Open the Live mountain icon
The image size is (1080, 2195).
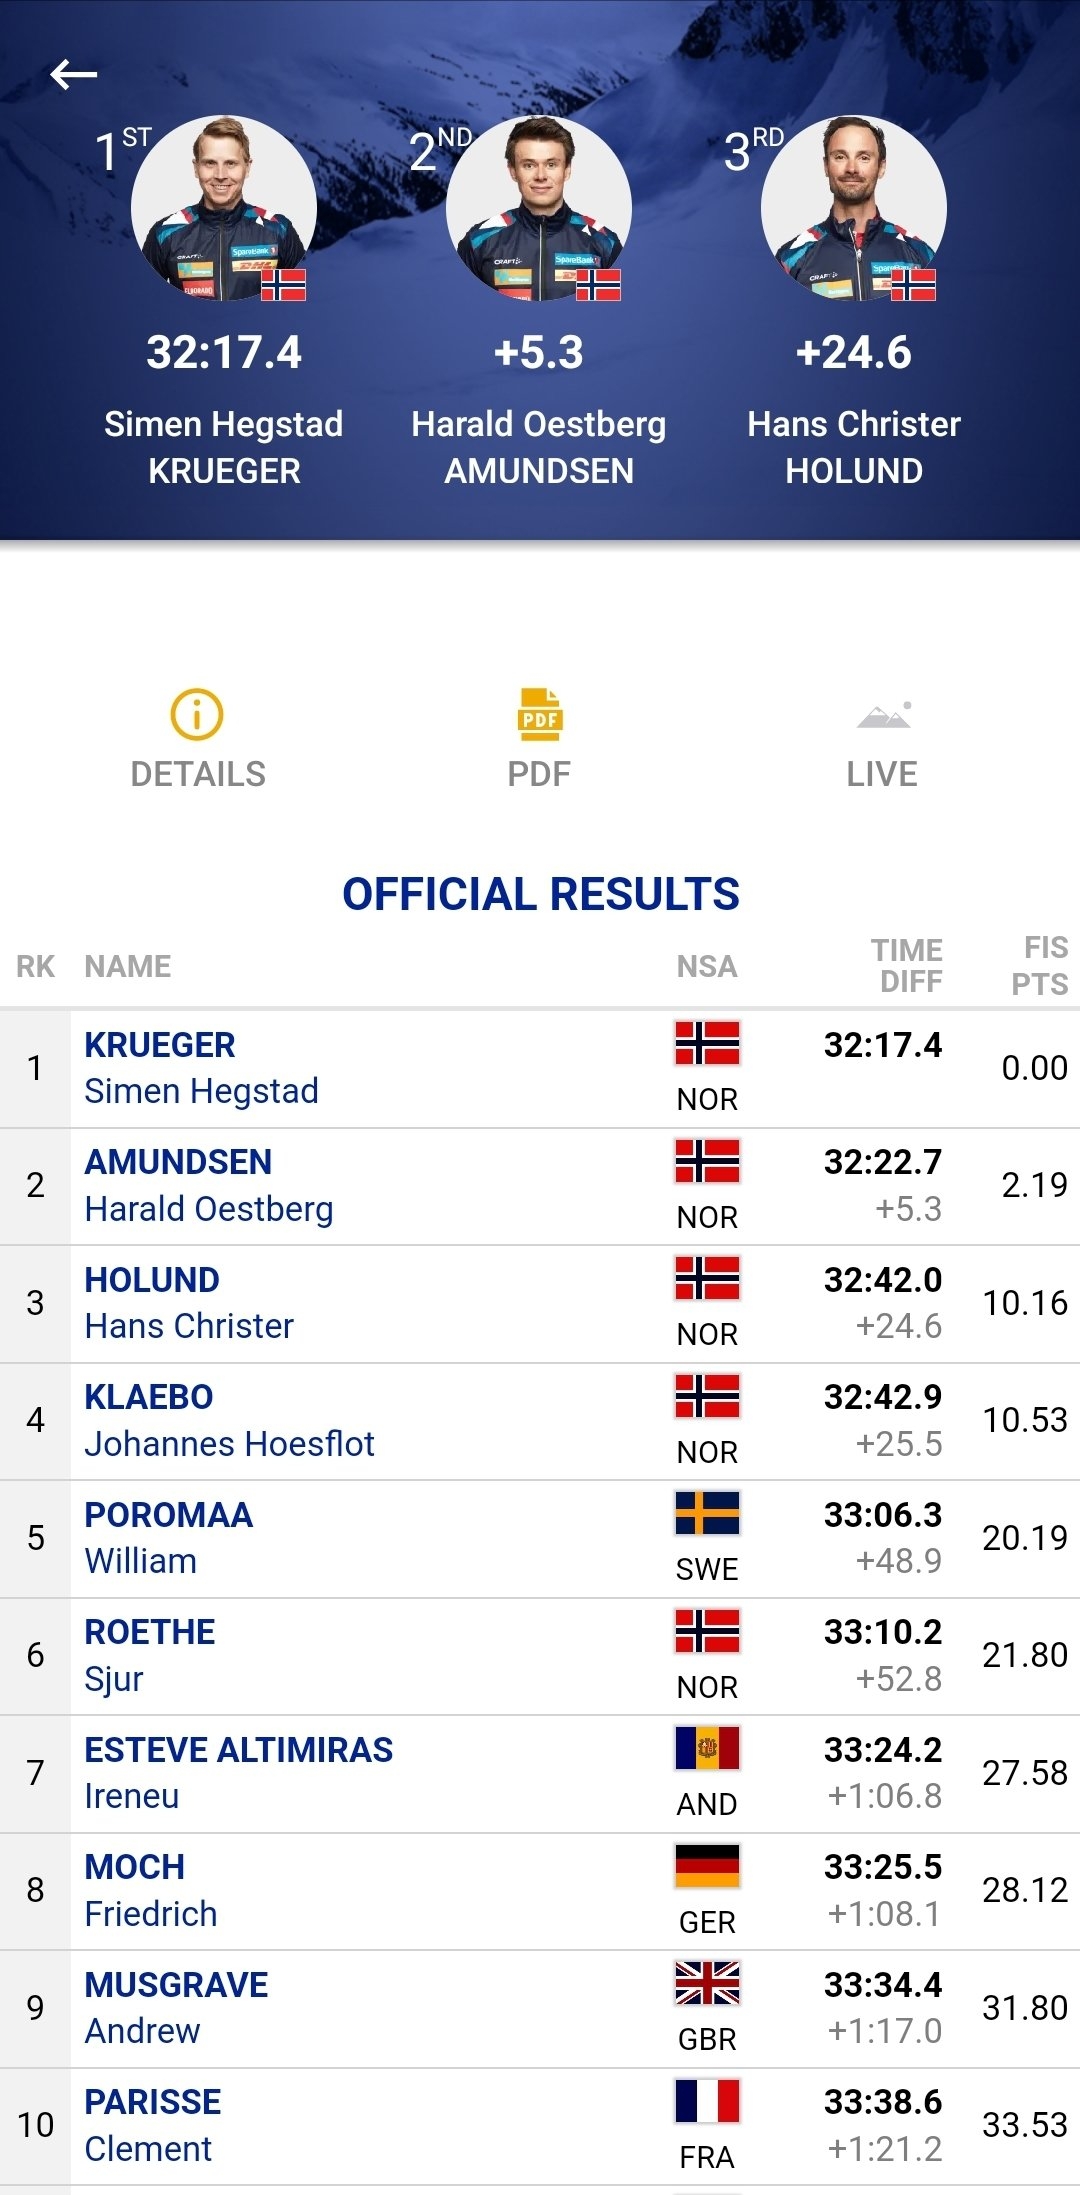click(884, 715)
